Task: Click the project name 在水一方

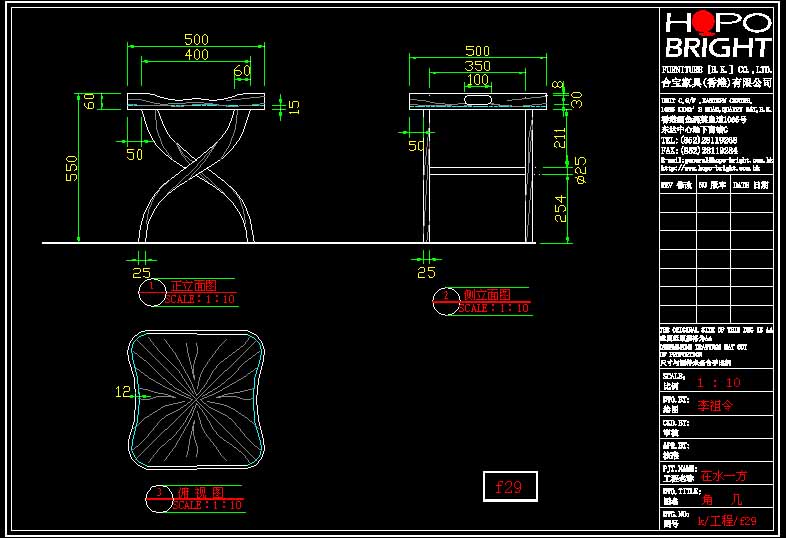Action: coord(724,476)
